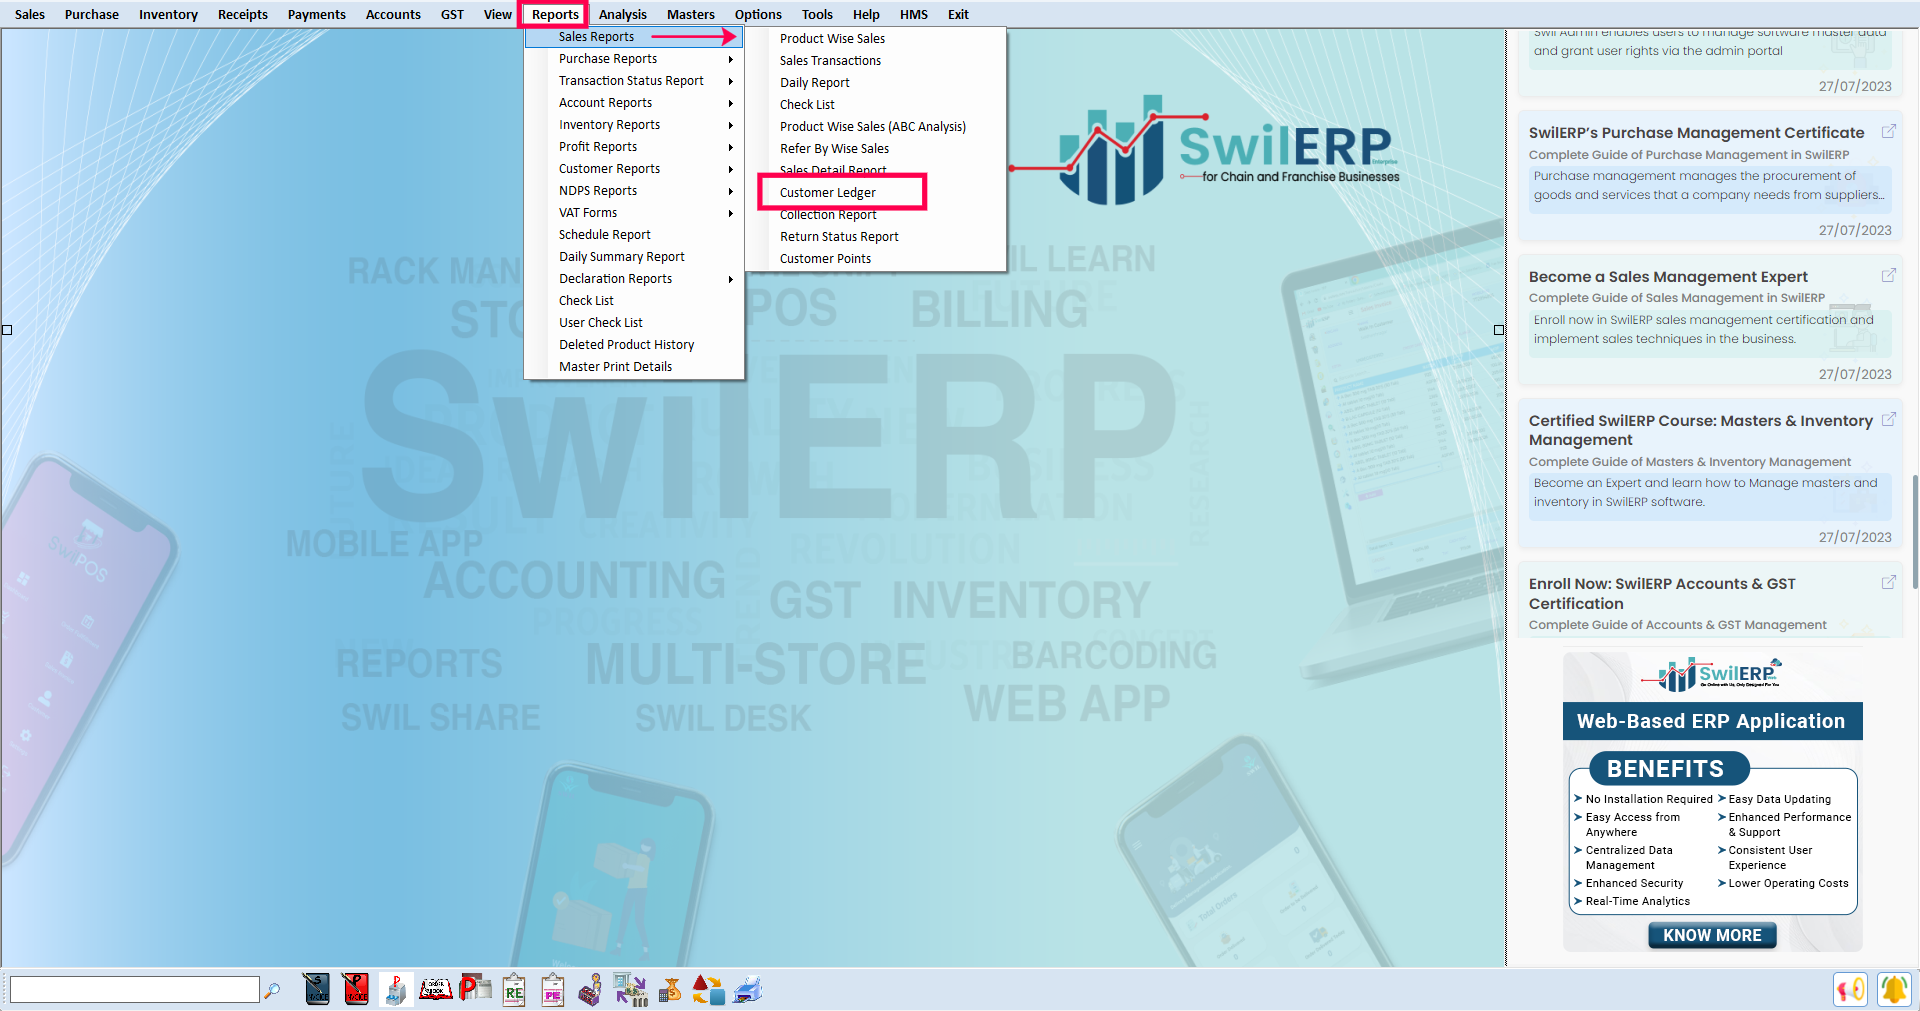The image size is (1920, 1011).
Task: Open Schedule Report entry
Action: [604, 235]
